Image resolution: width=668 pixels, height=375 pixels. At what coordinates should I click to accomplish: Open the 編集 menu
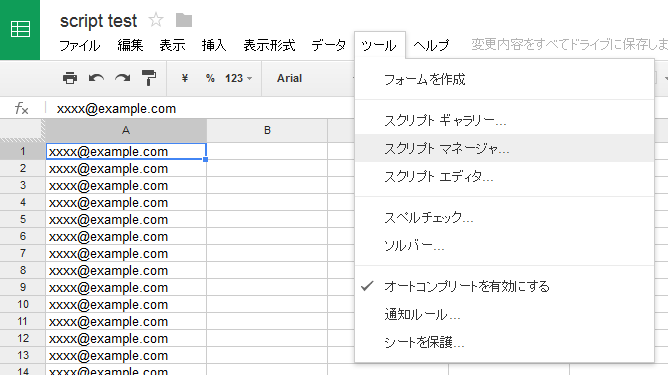[x=130, y=45]
